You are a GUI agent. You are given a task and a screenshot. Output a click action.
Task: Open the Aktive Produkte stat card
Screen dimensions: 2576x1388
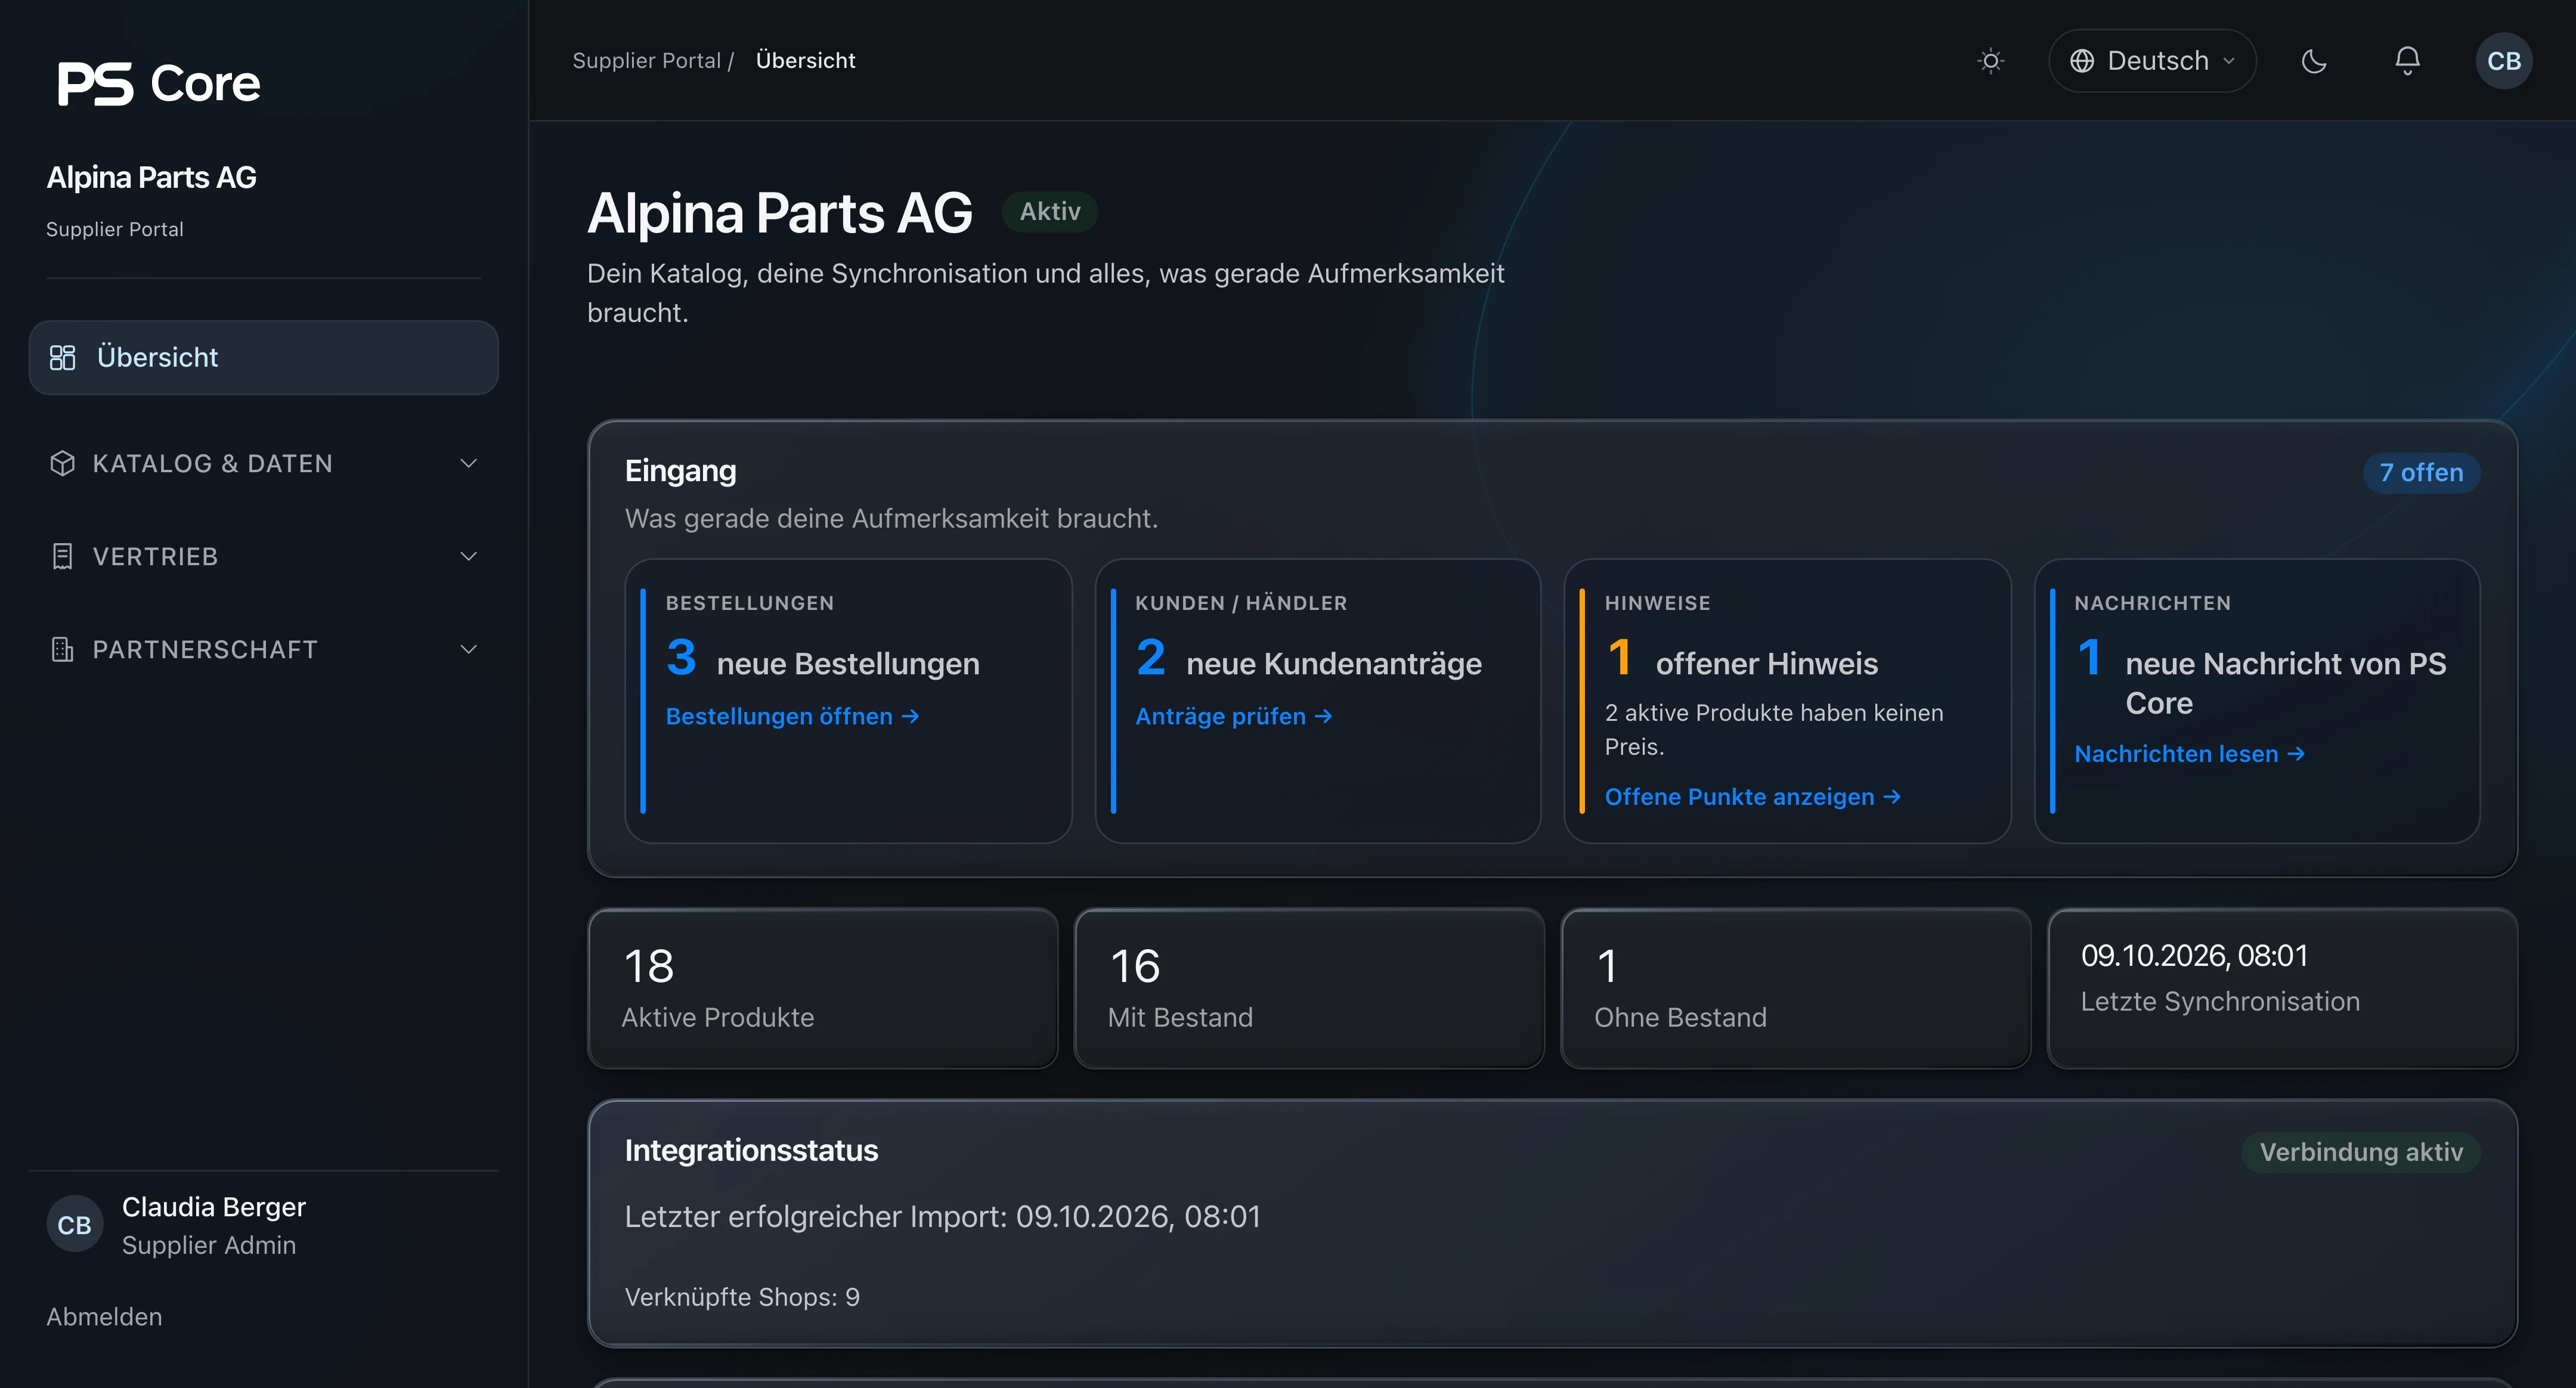(822, 988)
